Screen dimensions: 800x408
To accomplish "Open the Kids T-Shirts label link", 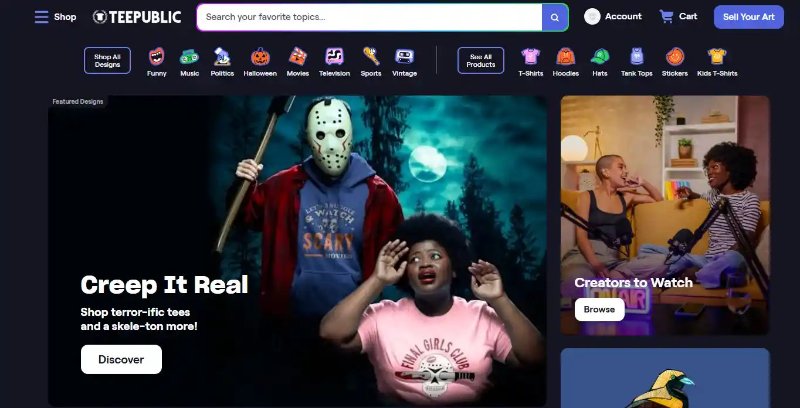I will click(717, 73).
